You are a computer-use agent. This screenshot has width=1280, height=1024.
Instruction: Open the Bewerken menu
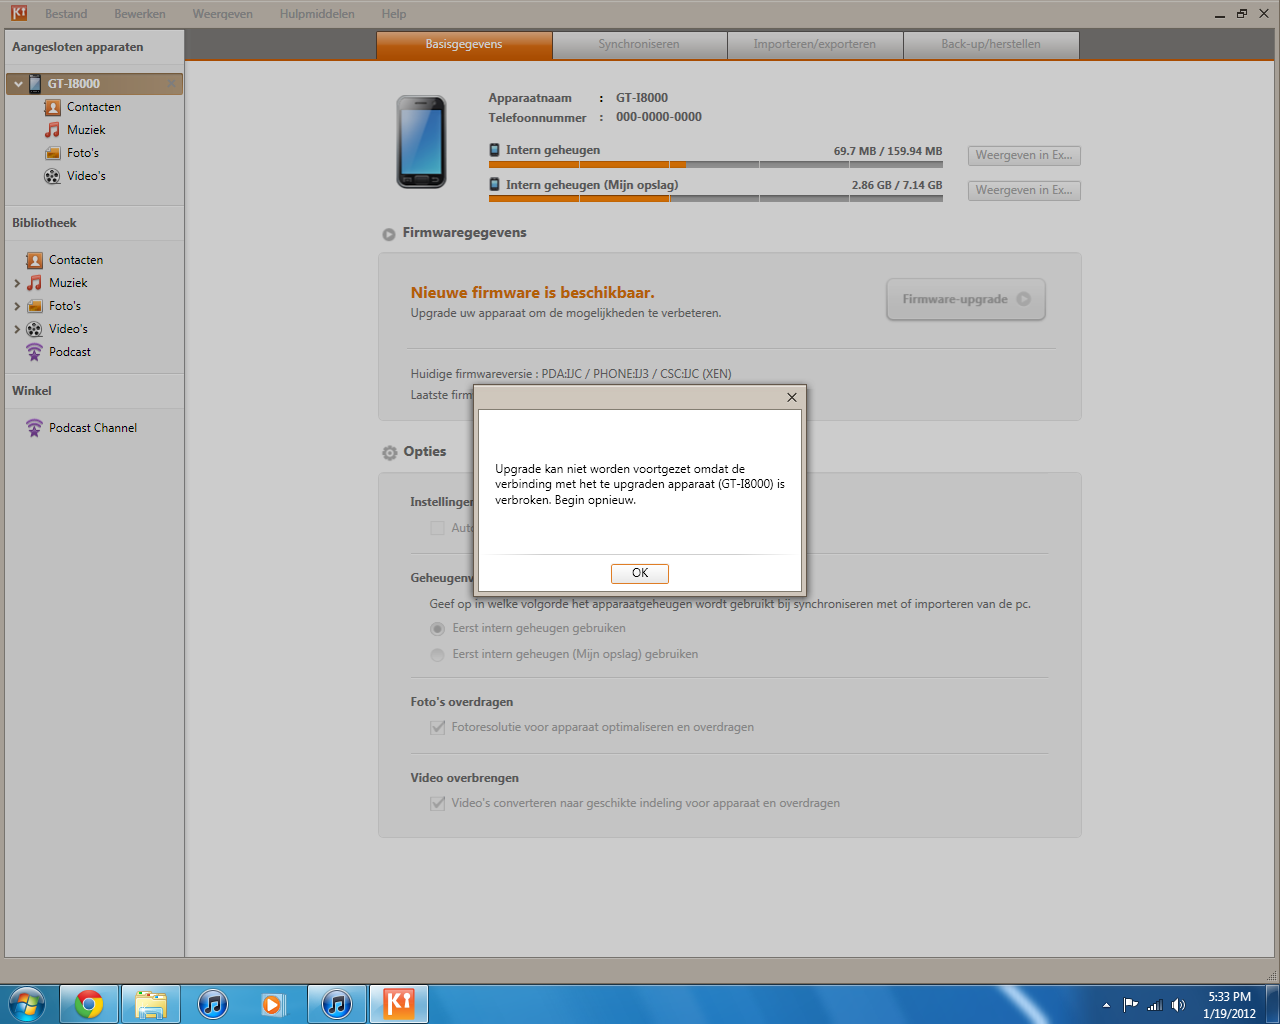pos(140,14)
